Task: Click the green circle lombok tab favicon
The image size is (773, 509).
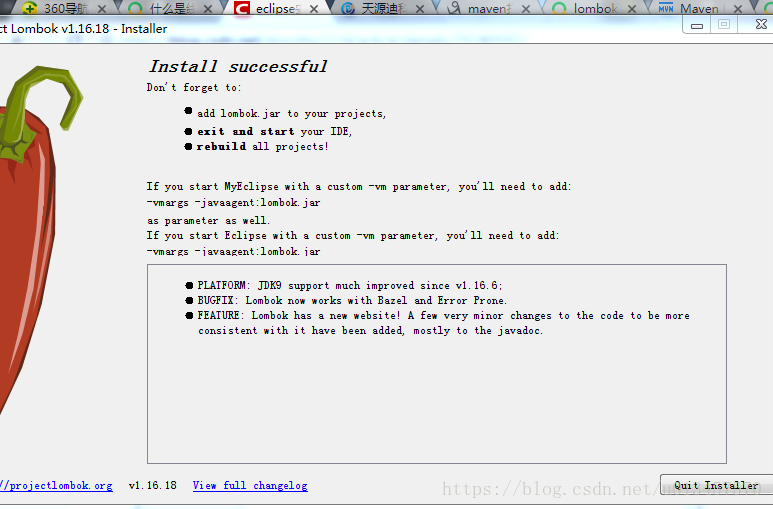Action: coord(559,8)
